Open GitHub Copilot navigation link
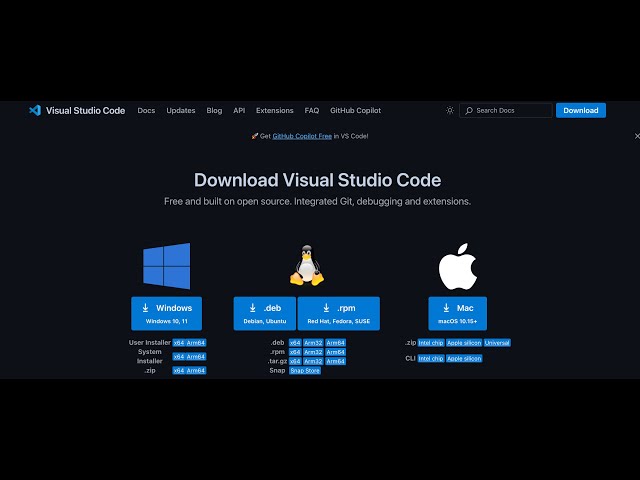Image resolution: width=640 pixels, height=480 pixels. [356, 111]
